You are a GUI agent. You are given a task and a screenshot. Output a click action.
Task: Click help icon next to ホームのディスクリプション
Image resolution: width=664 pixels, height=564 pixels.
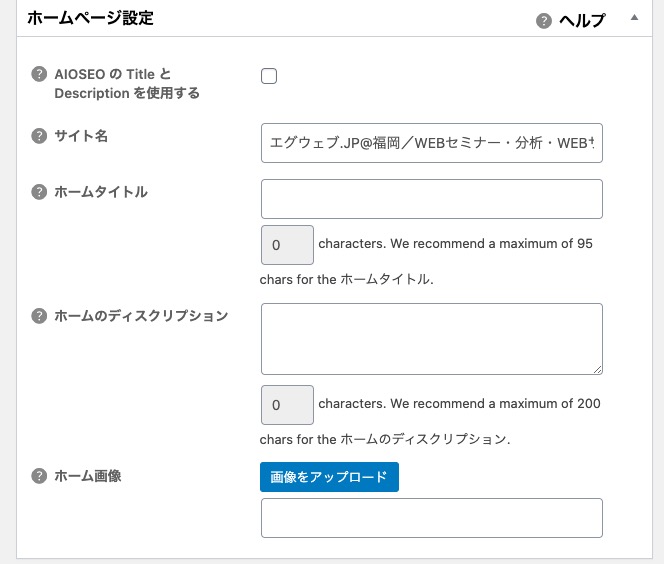coord(40,316)
